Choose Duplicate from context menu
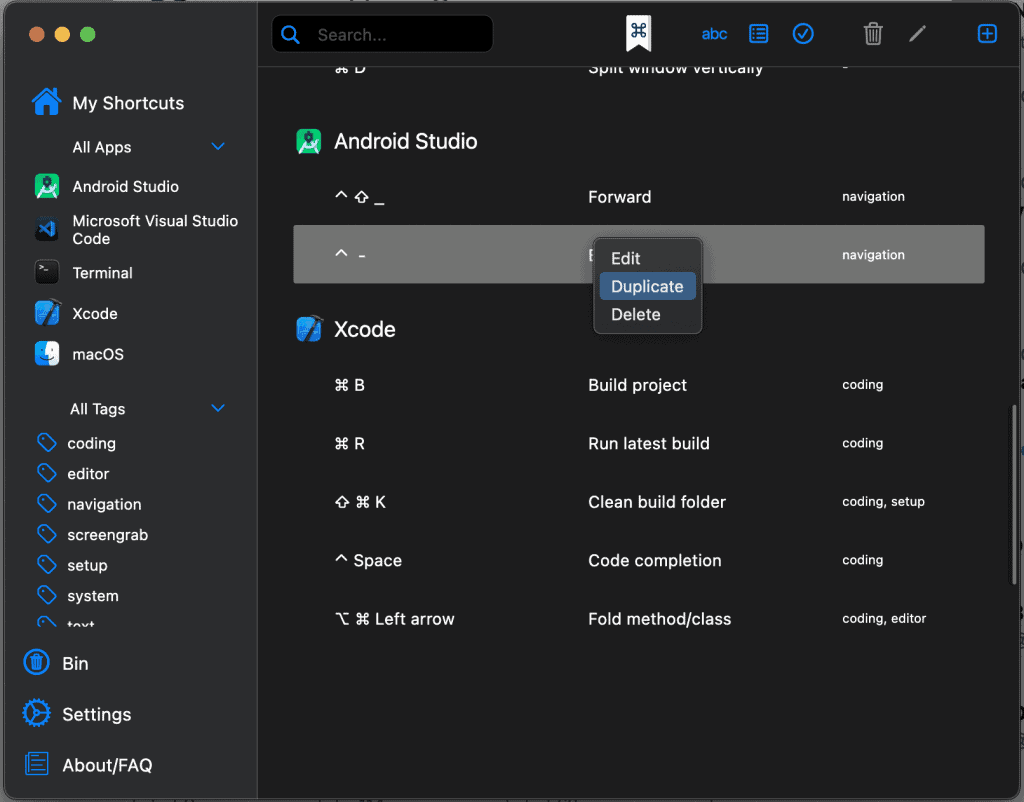The height and width of the screenshot is (802, 1024). (647, 287)
